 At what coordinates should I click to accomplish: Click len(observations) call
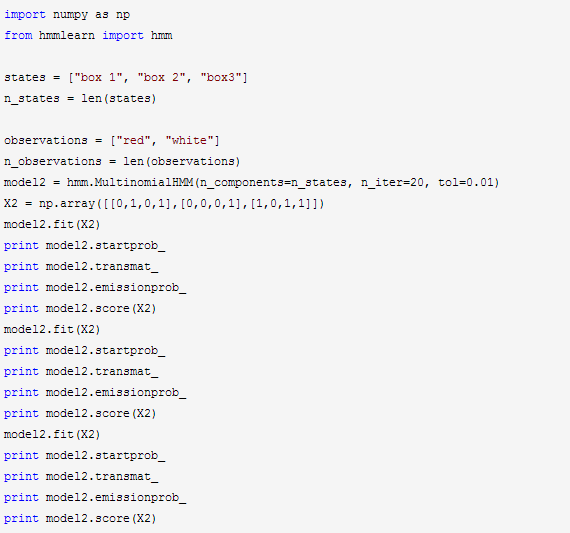[x=181, y=161]
